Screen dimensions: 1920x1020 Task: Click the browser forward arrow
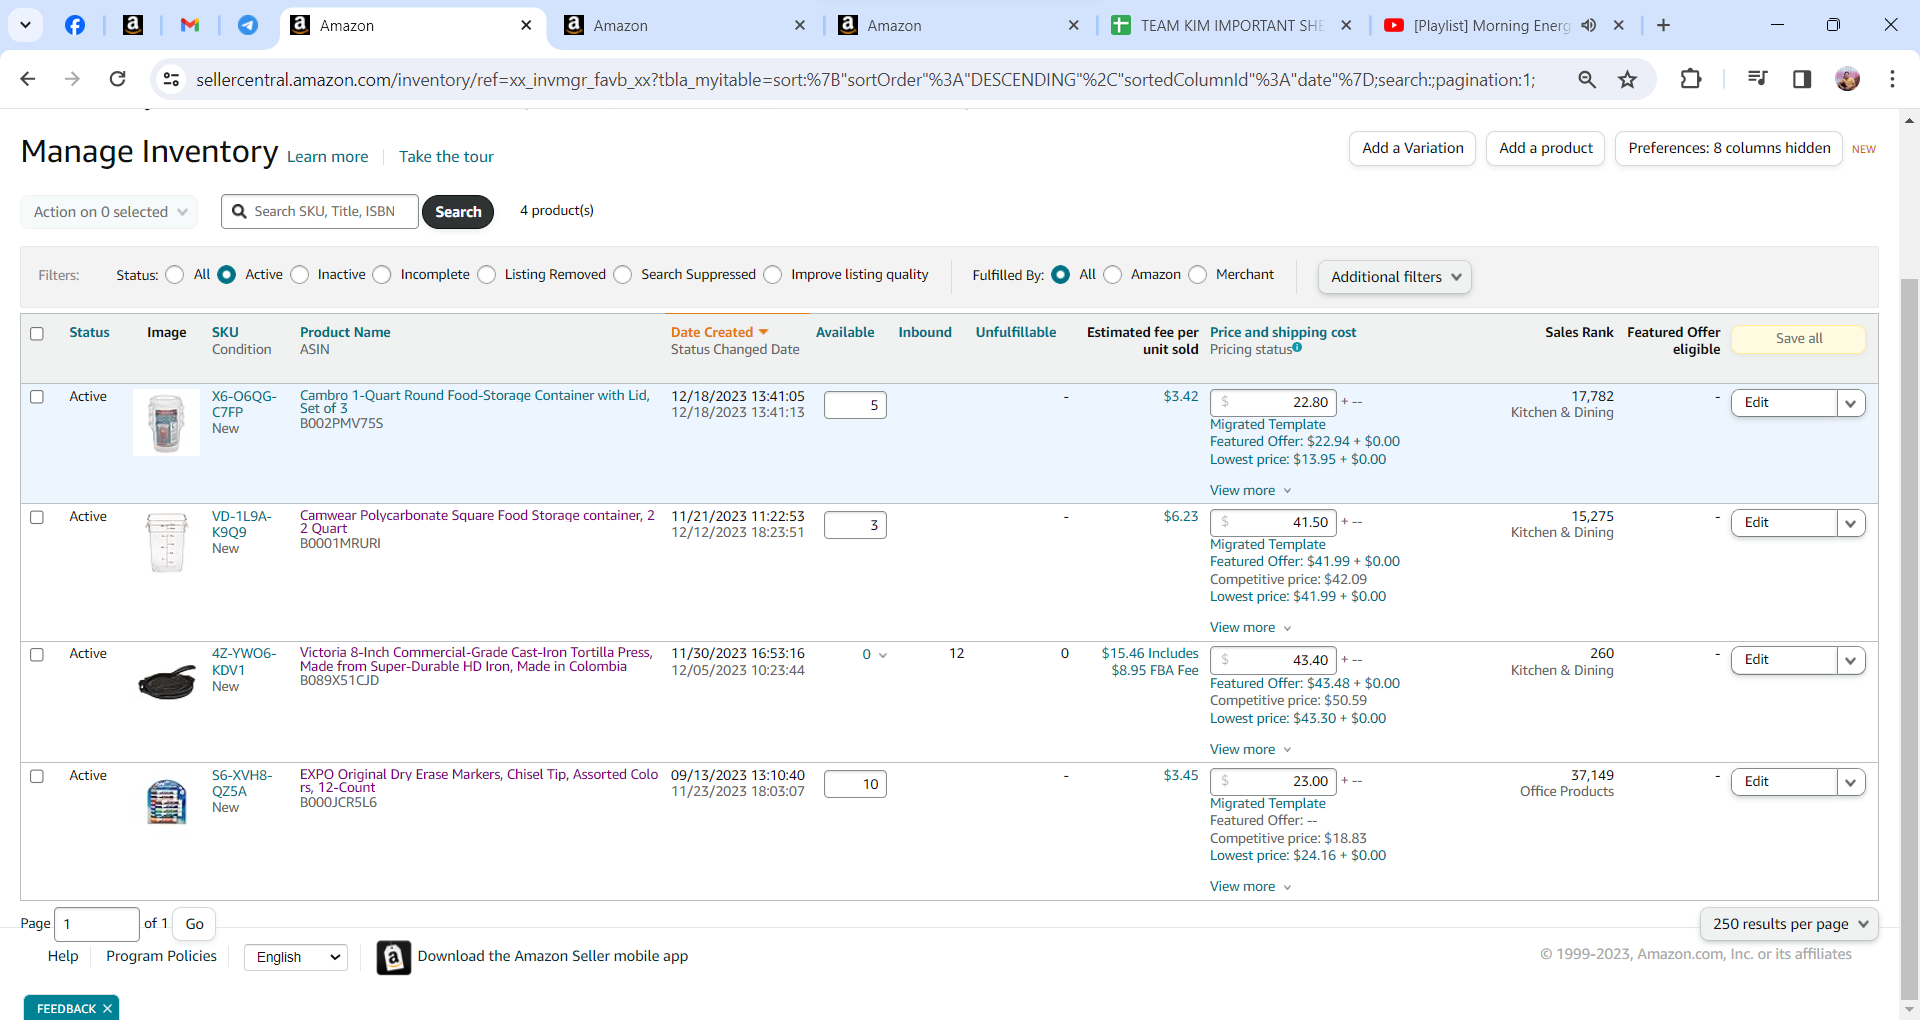pyautogui.click(x=72, y=79)
